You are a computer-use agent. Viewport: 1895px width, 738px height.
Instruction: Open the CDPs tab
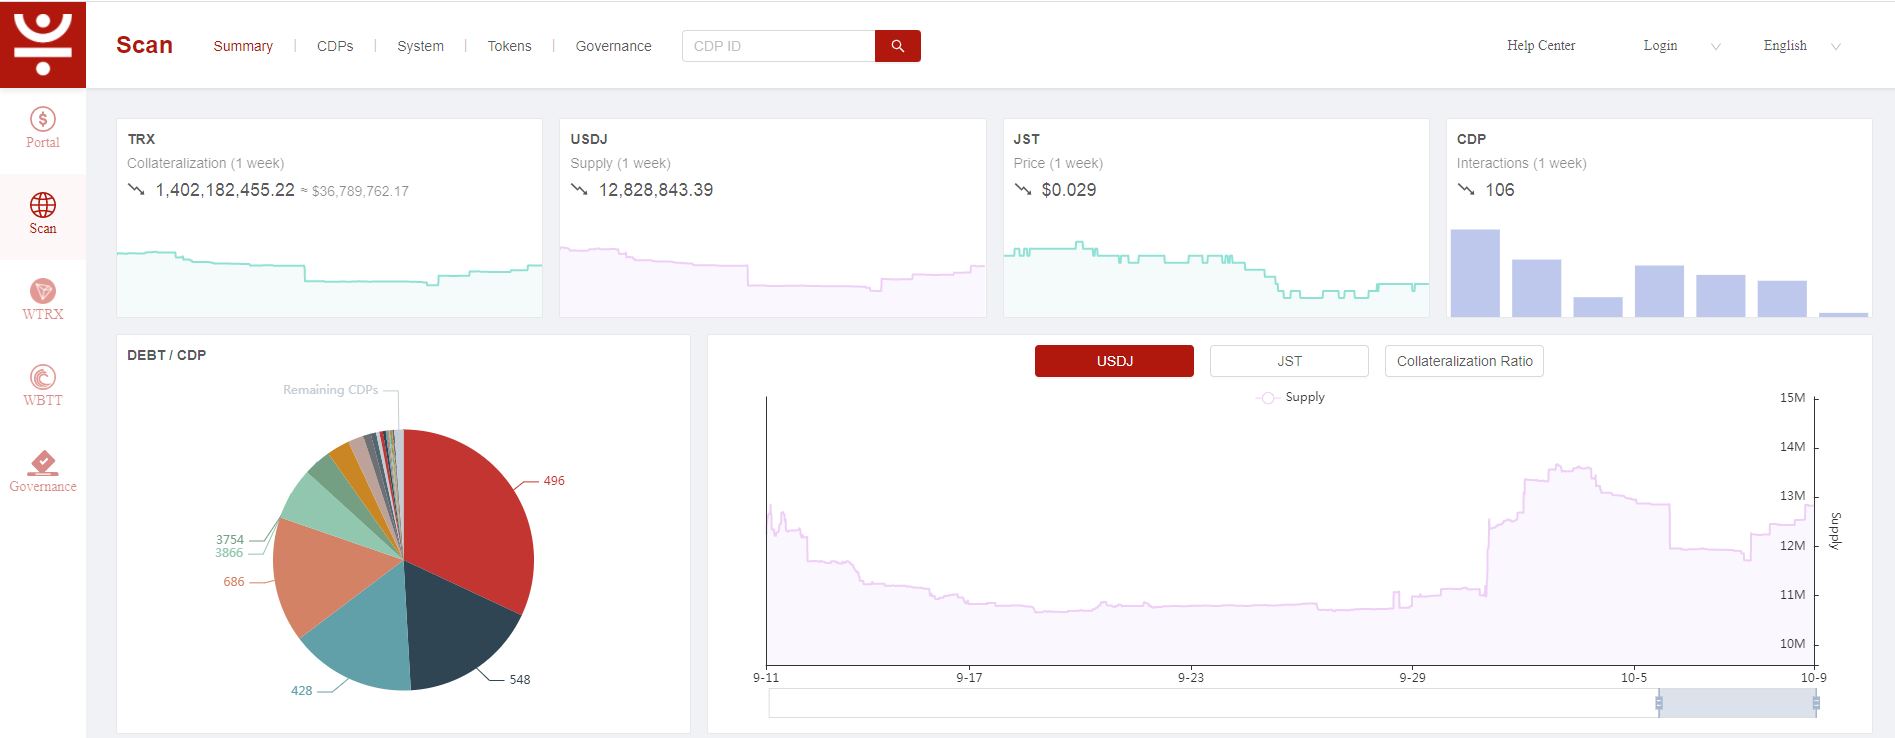tap(335, 46)
